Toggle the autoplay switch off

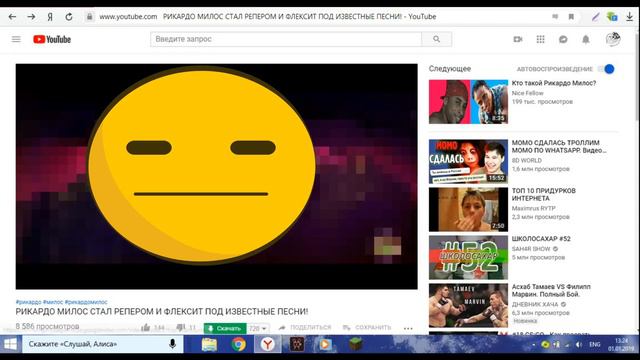[x=607, y=69]
